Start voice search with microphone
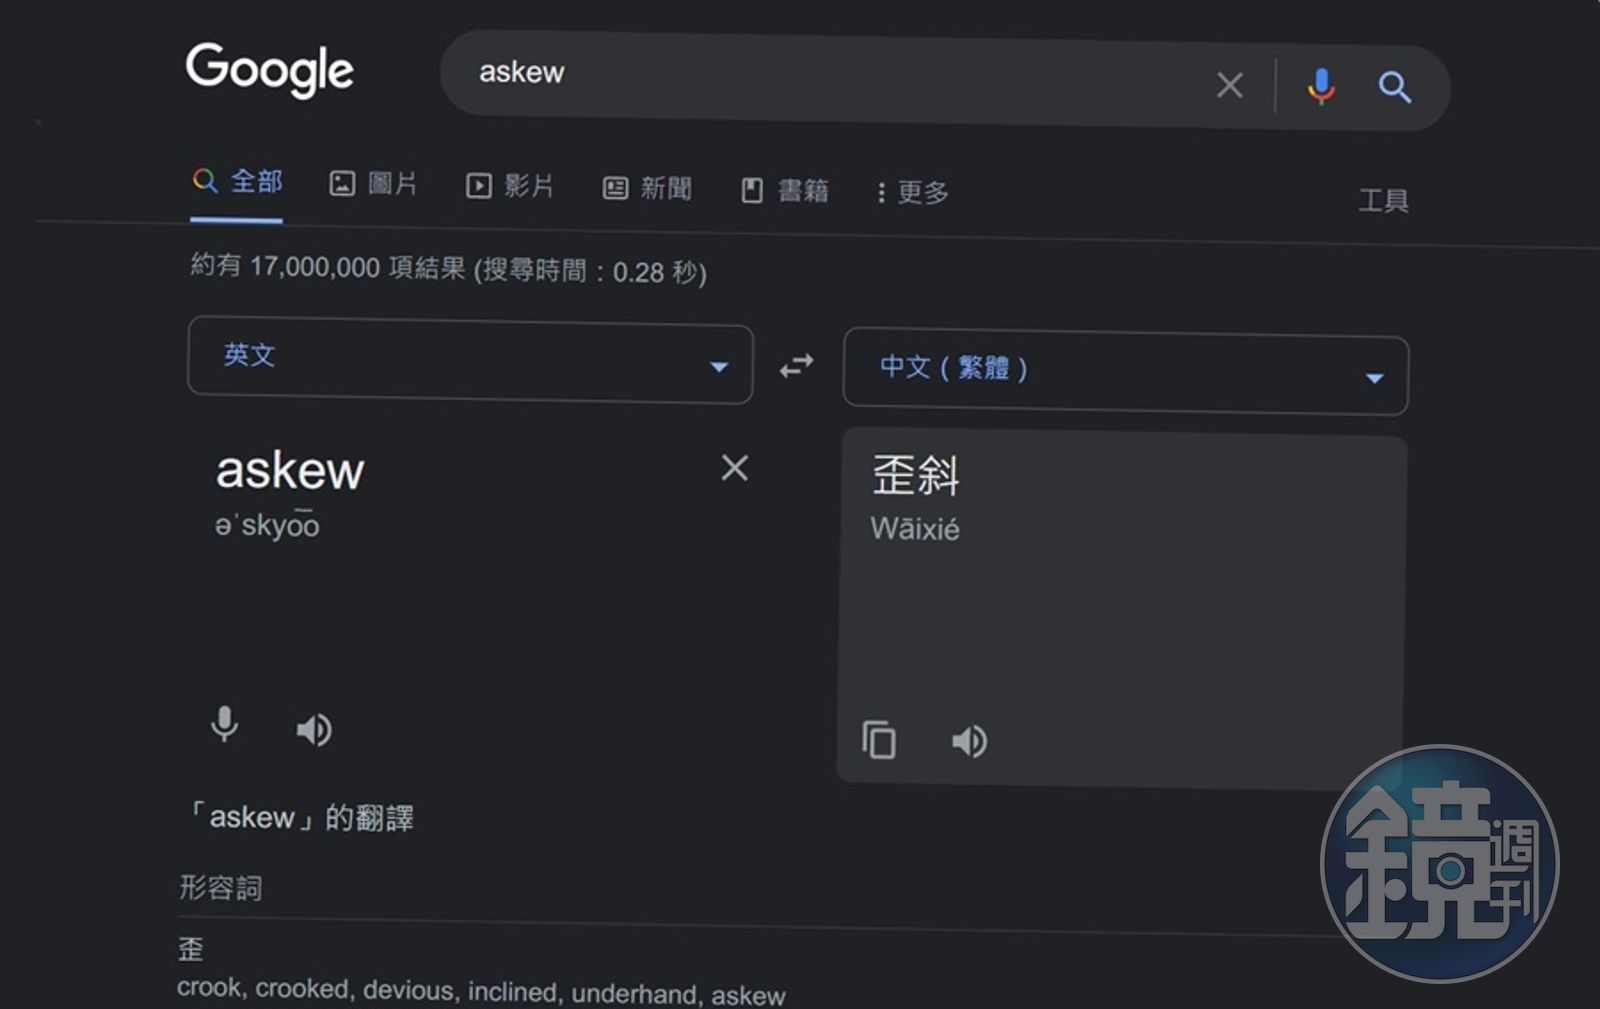Screen dimensions: 1600x1009 point(1320,87)
